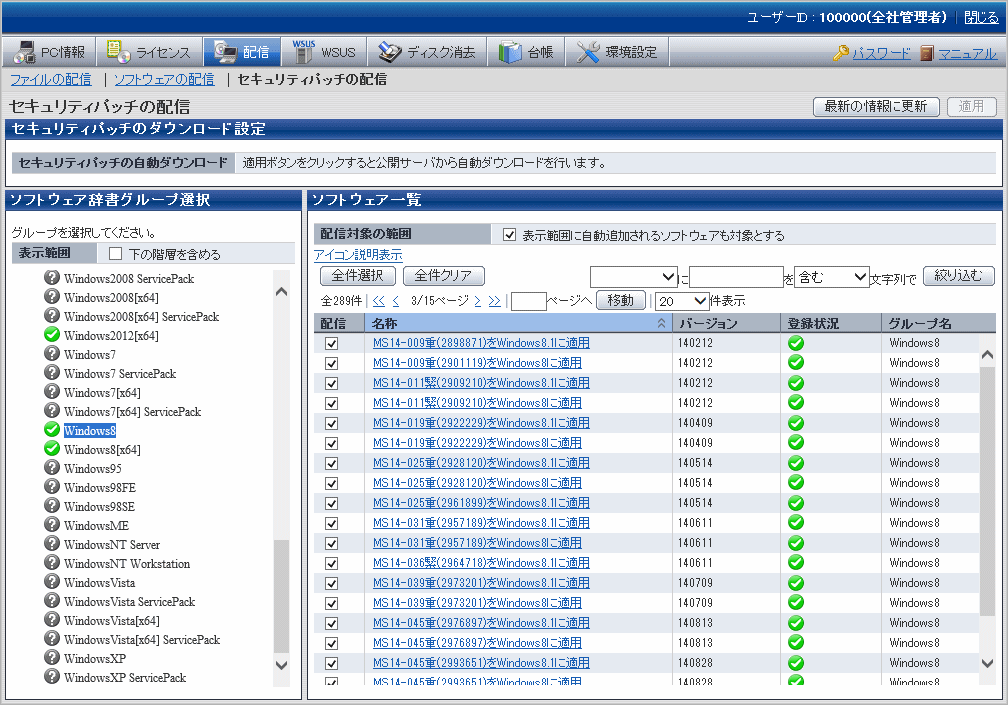Open the 20件表示 page size dropdown

[681, 301]
